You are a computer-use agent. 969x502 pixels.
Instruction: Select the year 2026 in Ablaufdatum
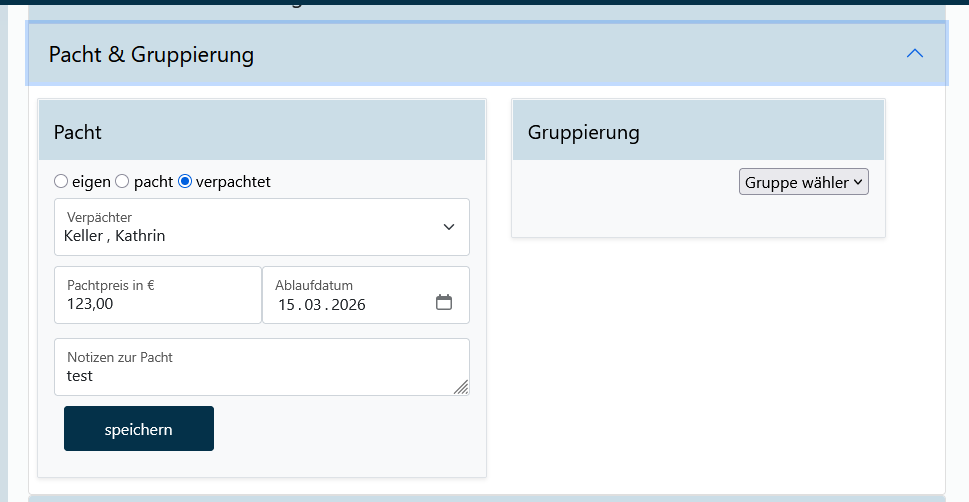pos(349,305)
